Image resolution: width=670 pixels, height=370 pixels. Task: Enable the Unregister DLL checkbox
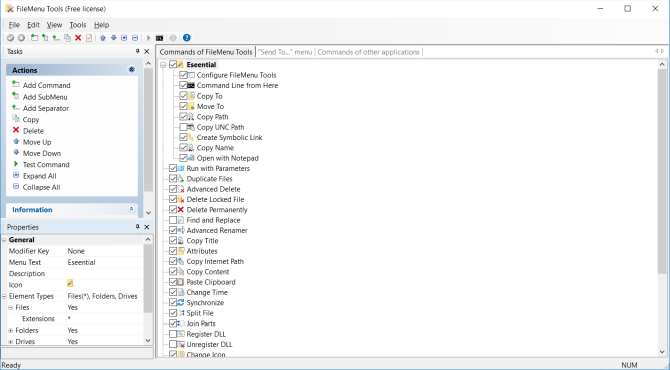pyautogui.click(x=173, y=344)
